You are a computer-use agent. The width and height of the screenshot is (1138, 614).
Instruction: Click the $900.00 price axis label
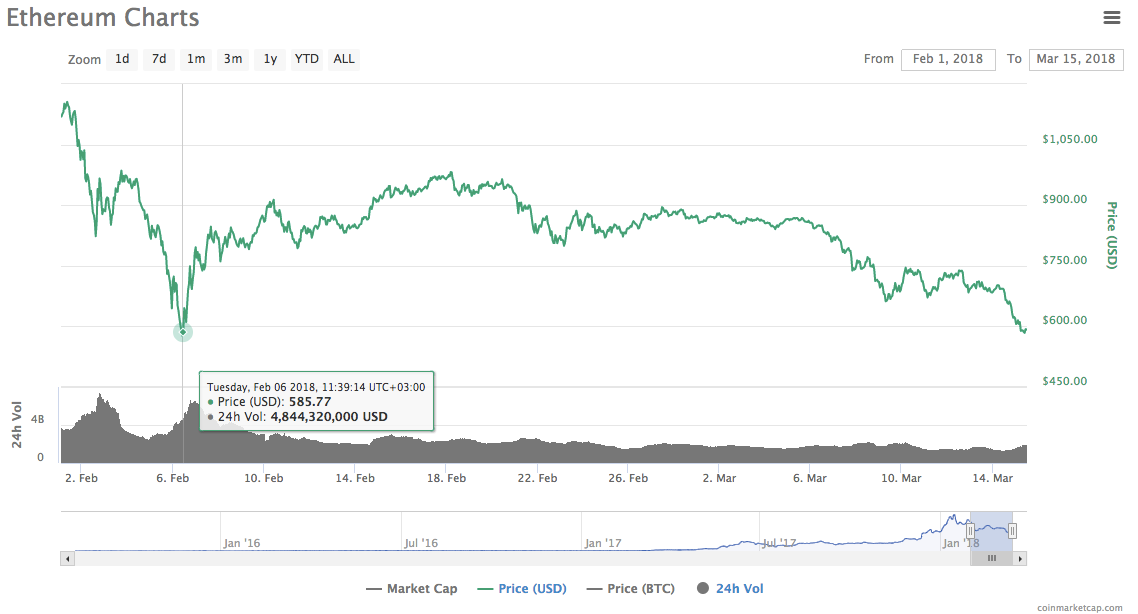[x=1065, y=200]
